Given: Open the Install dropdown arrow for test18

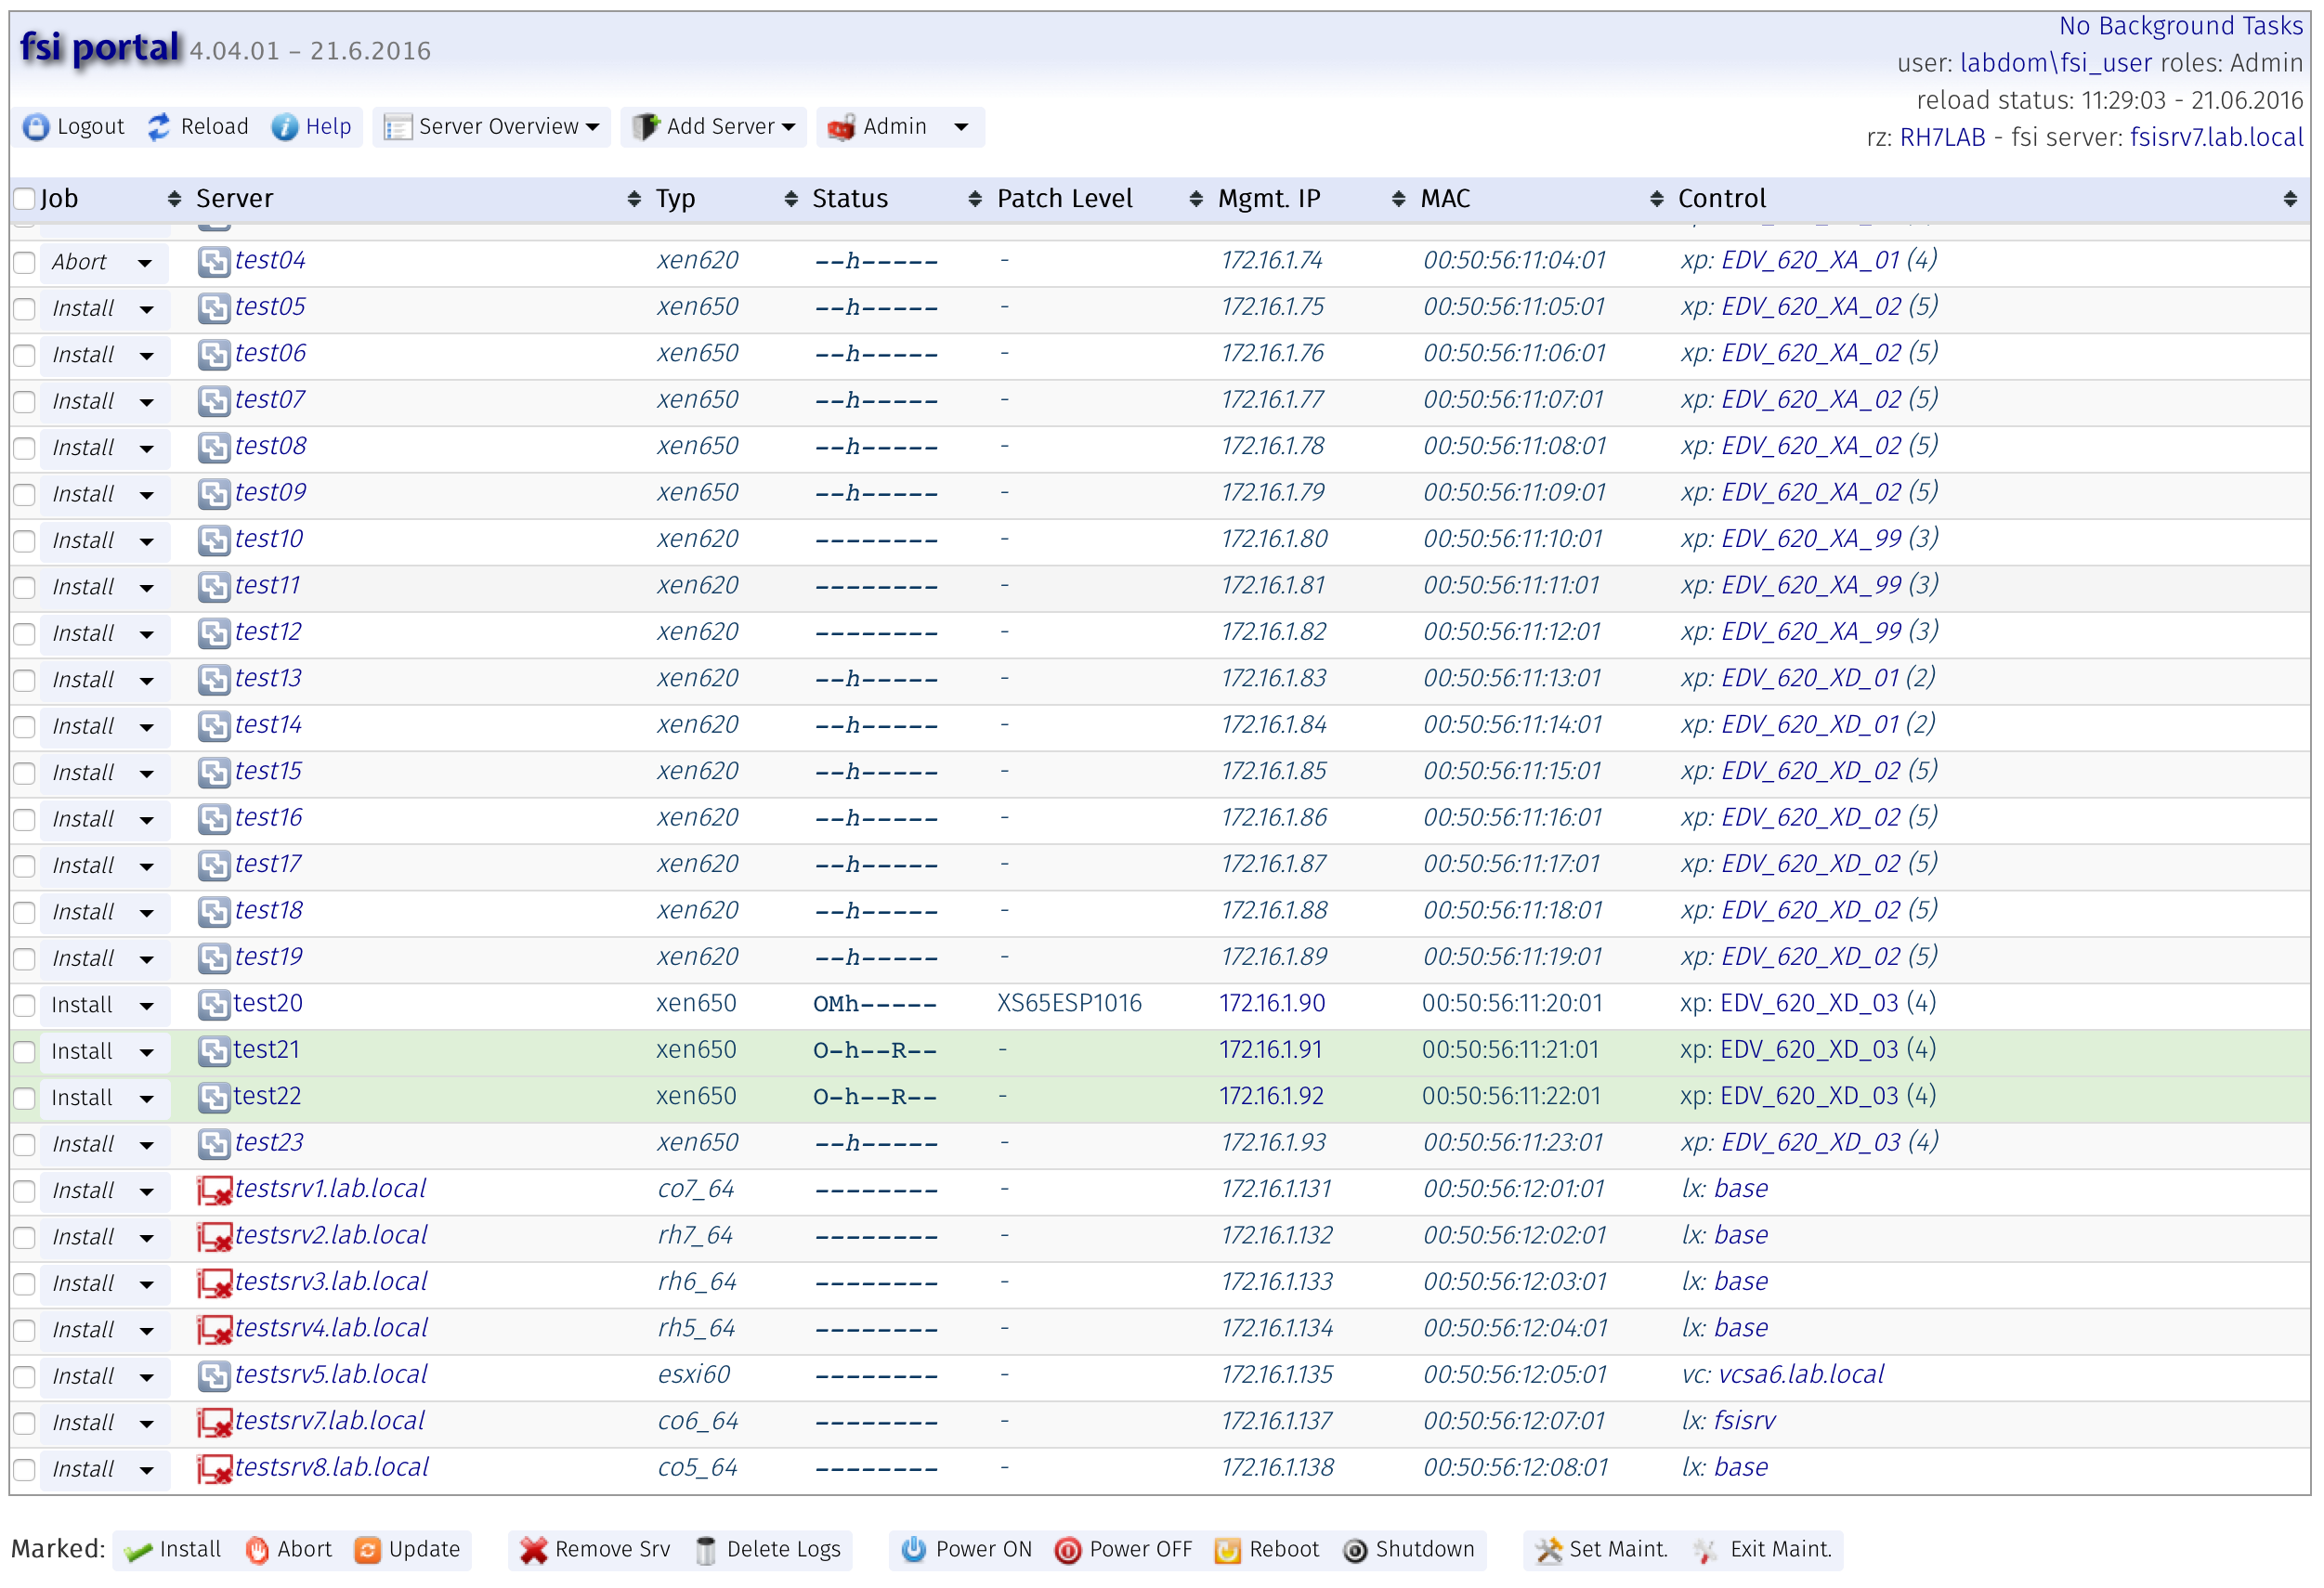Looking at the screenshot, I should [x=146, y=914].
